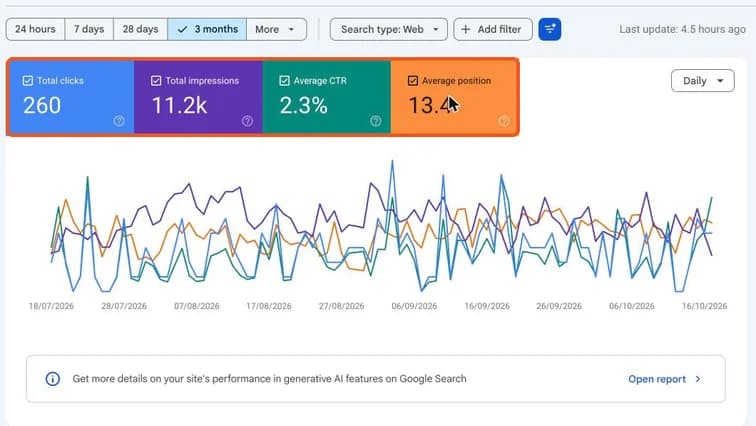Click the 28/07/2026 axis date label

(x=124, y=306)
